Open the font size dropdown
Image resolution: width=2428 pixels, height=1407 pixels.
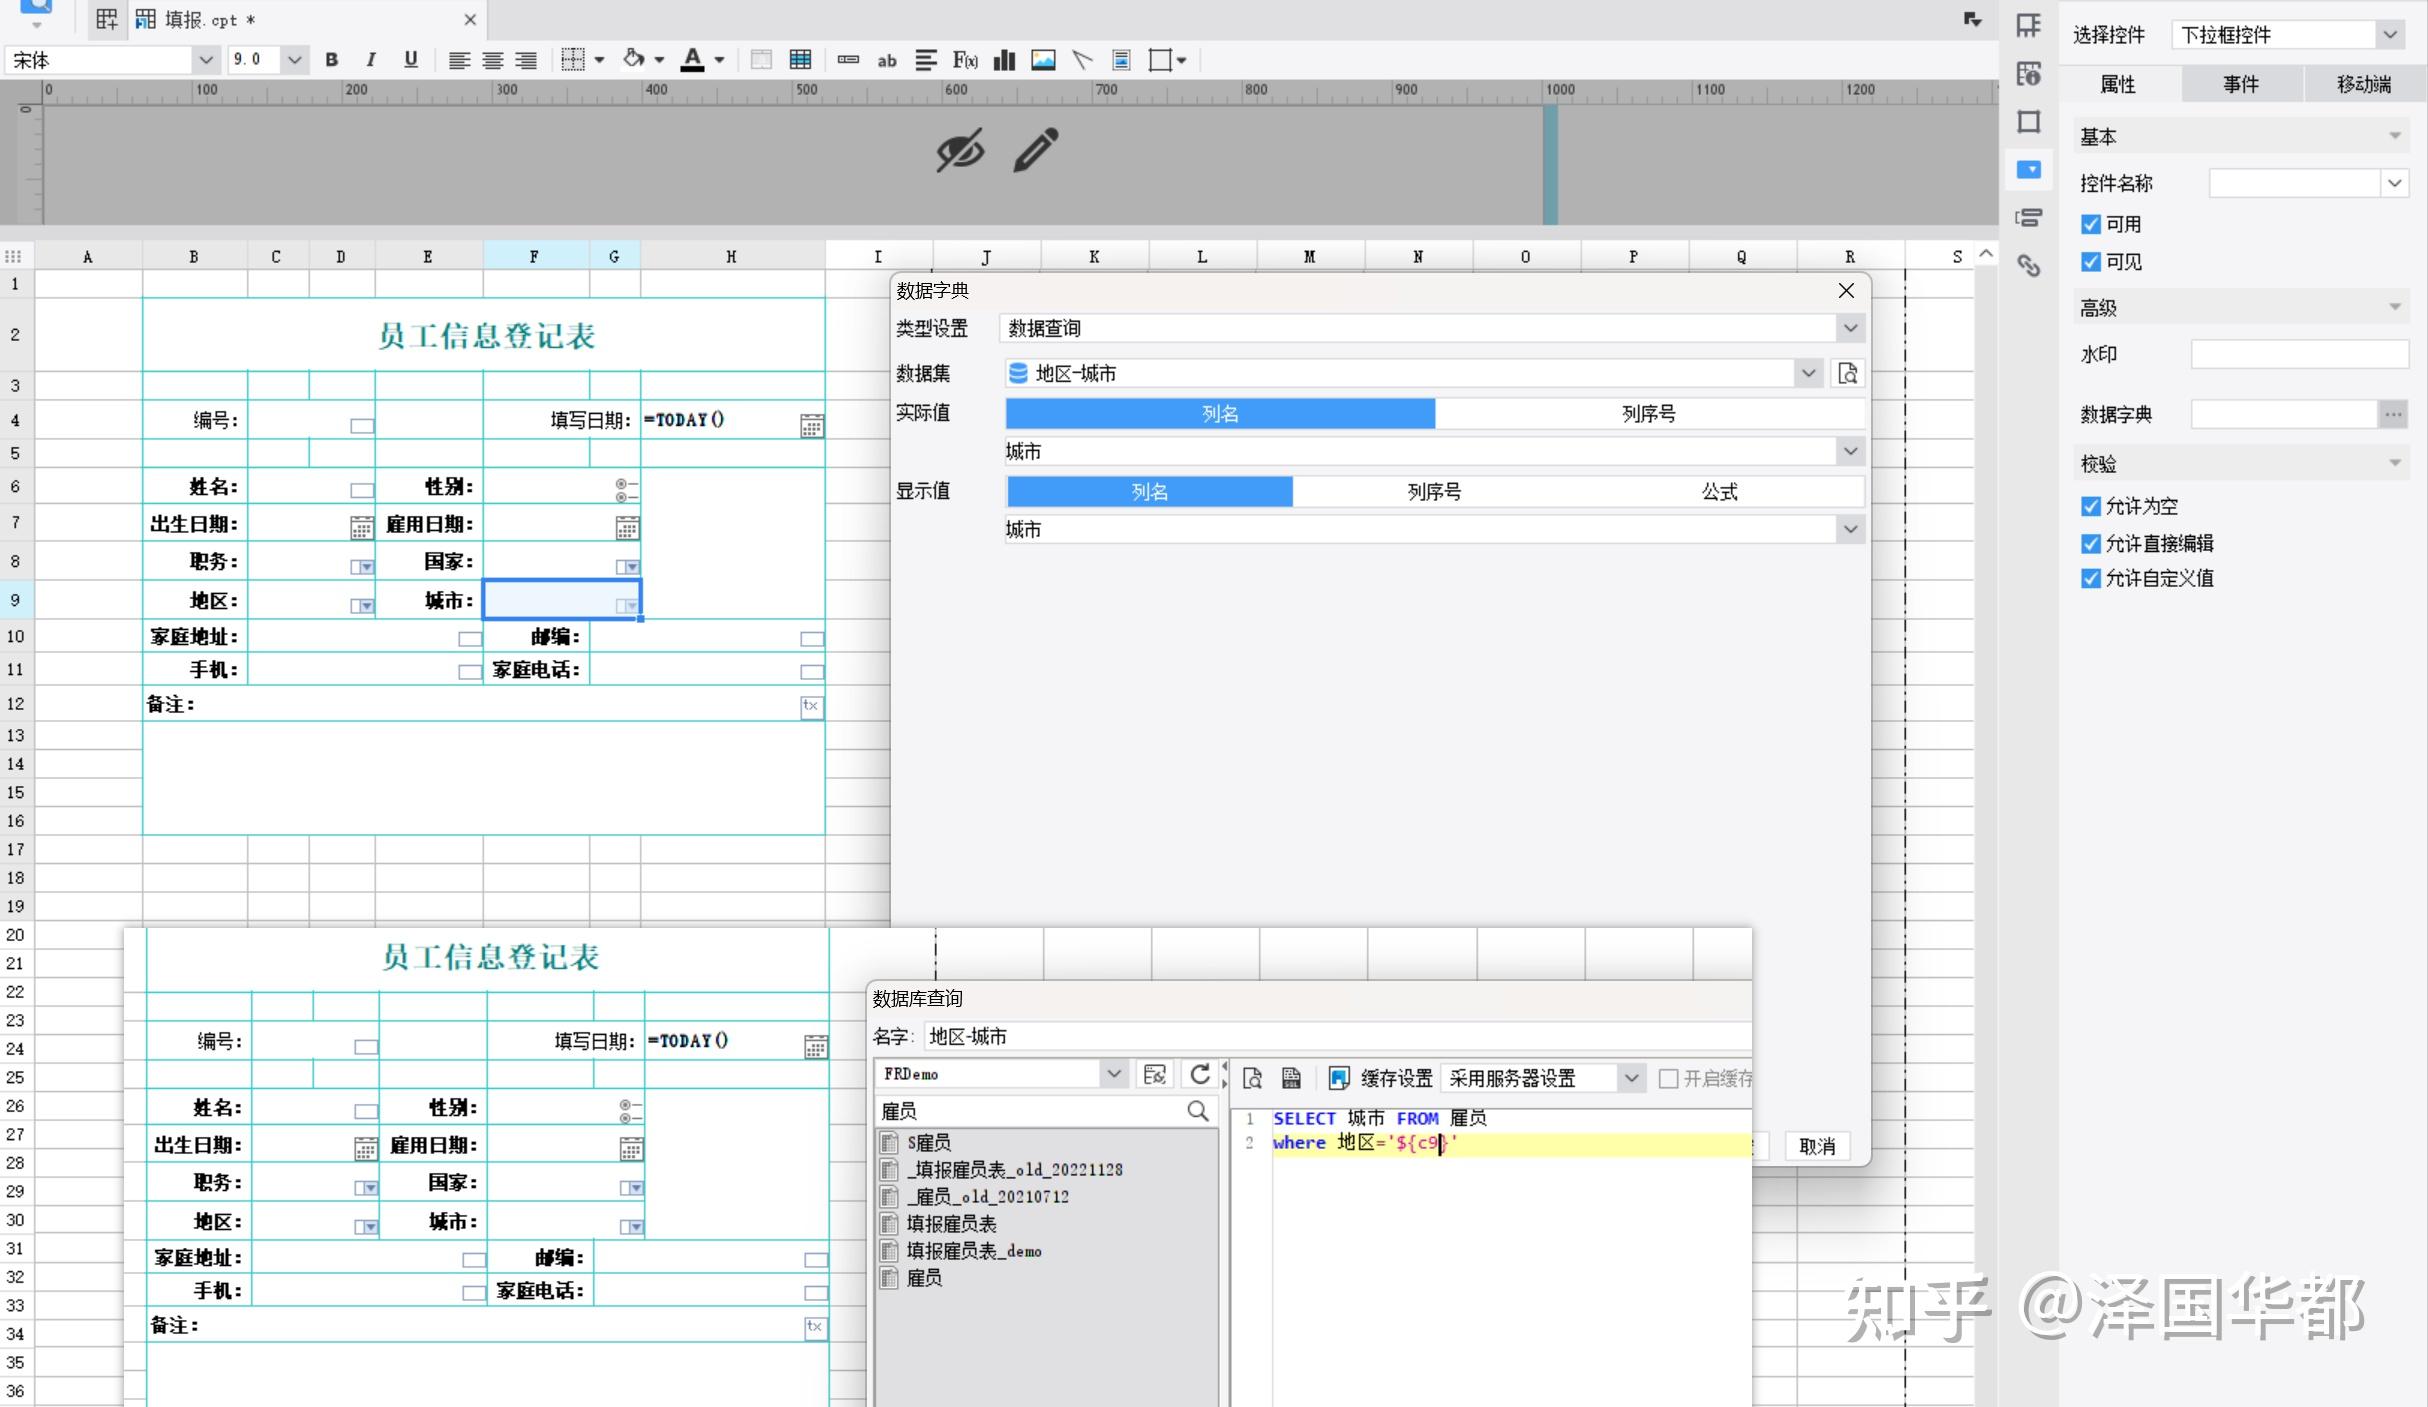(x=294, y=60)
